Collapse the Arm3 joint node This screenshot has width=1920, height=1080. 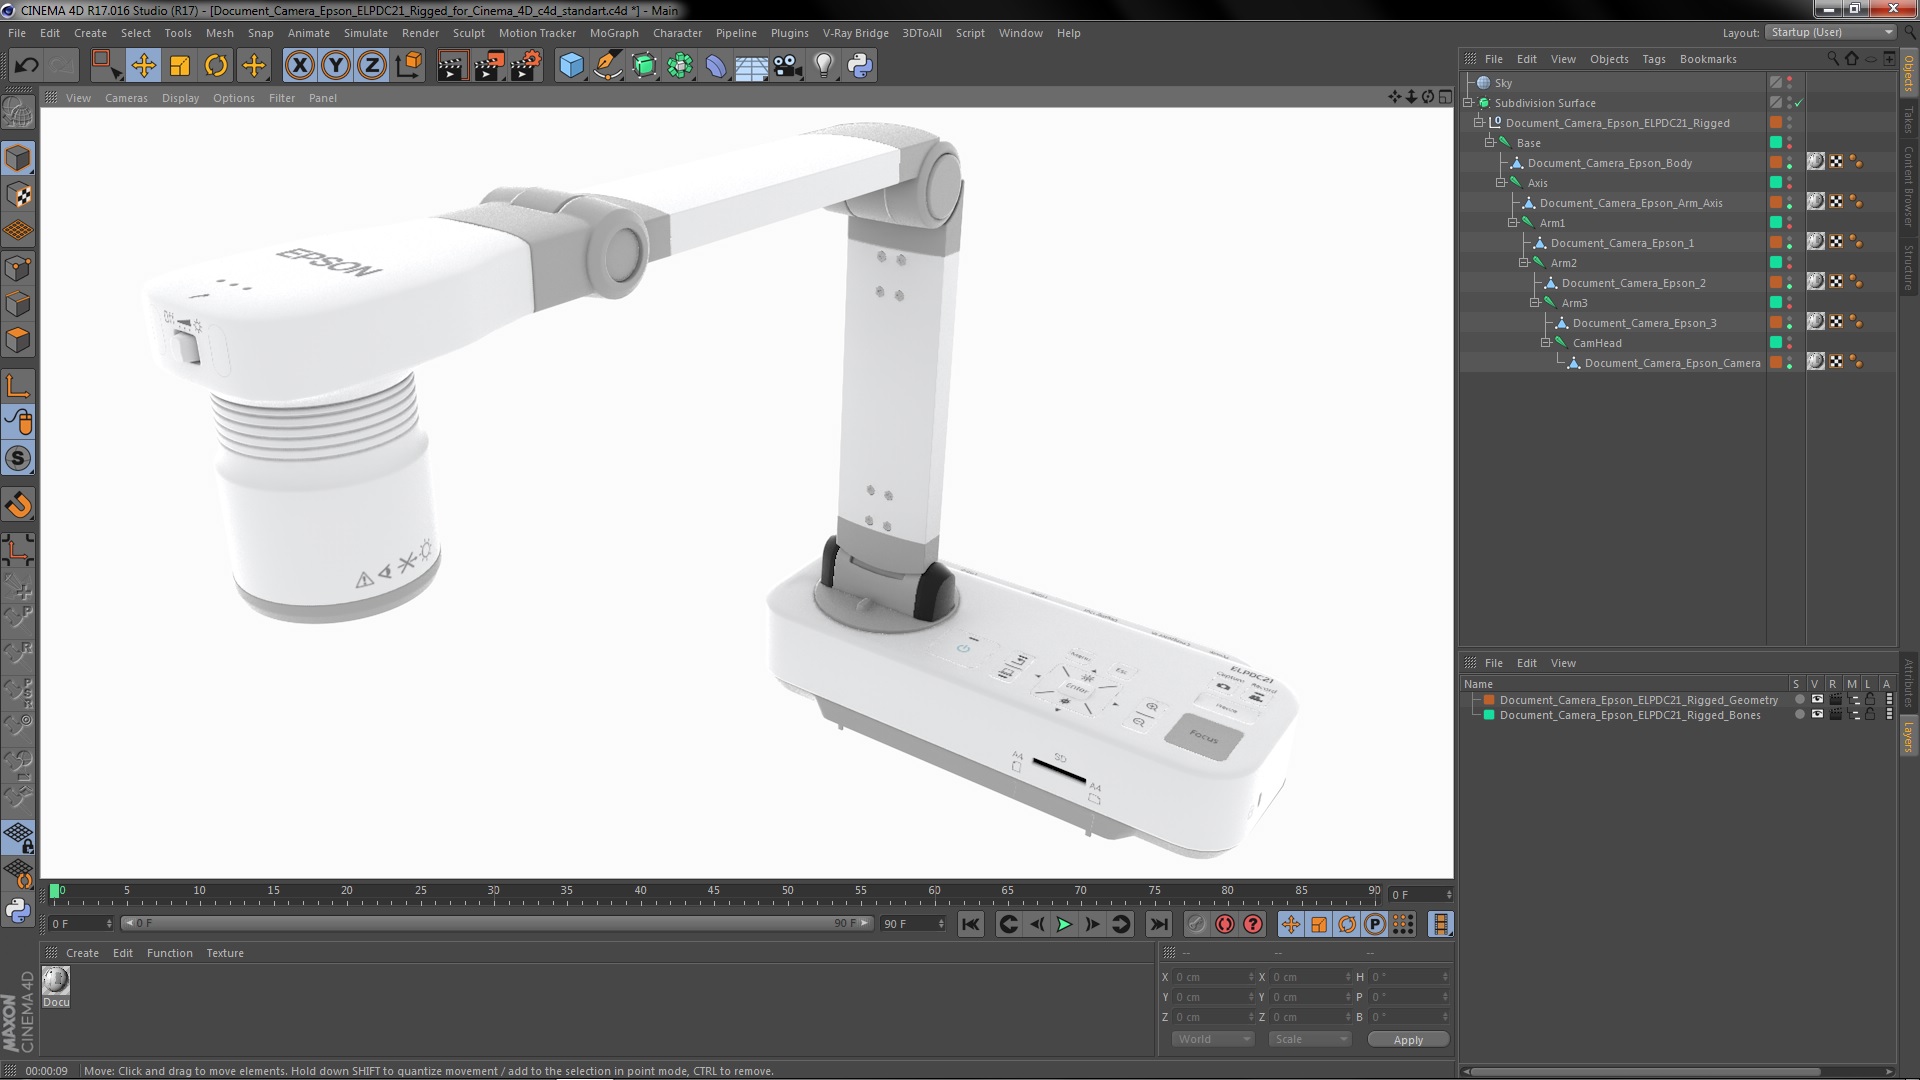coord(1535,303)
